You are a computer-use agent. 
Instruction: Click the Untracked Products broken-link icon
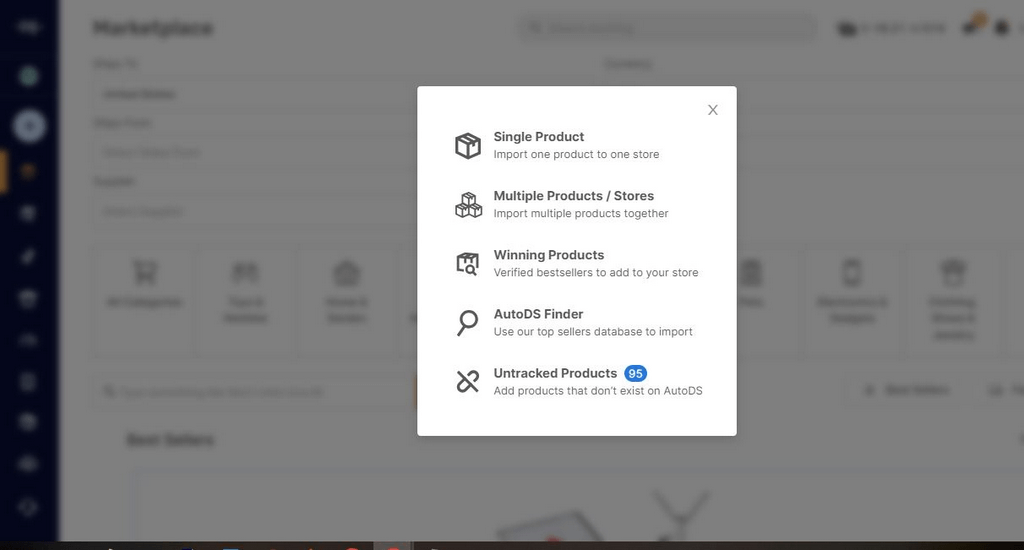(467, 381)
